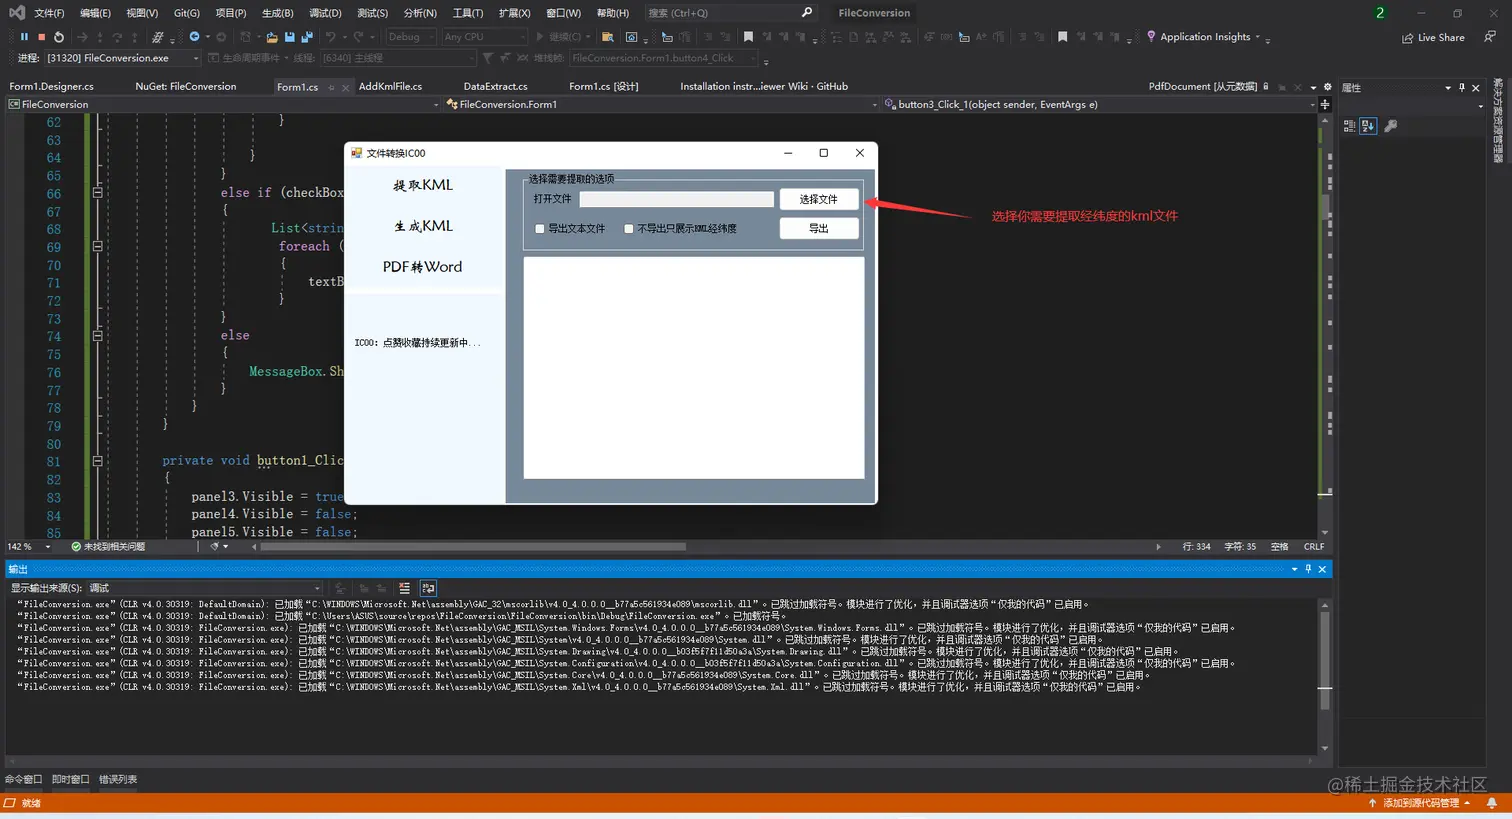Screen dimensions: 1512x819
Task: Open the Any CPU platform dropdown
Action: [x=484, y=37]
